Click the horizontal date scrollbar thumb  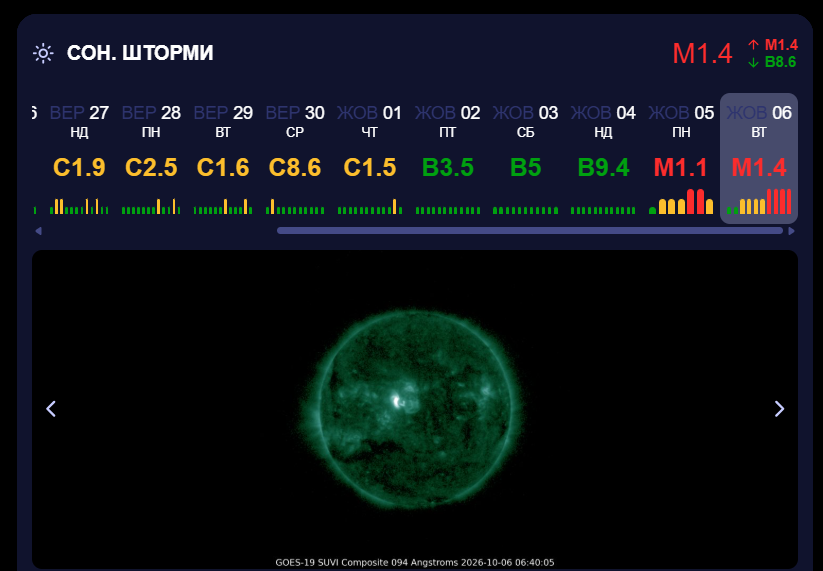[530, 231]
